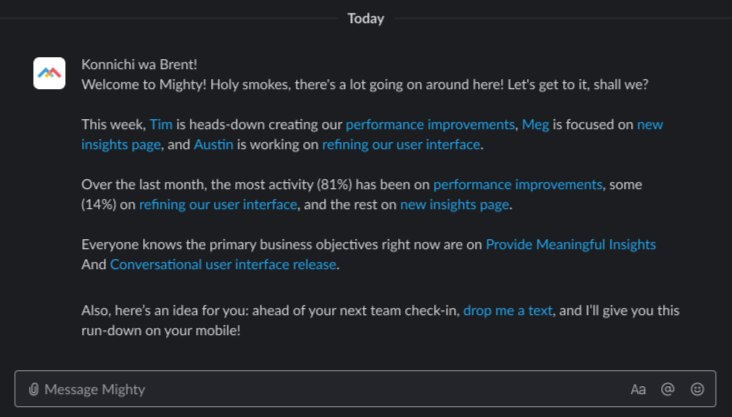The image size is (732, 417).
Task: Open Meg's profile link
Action: (x=535, y=125)
